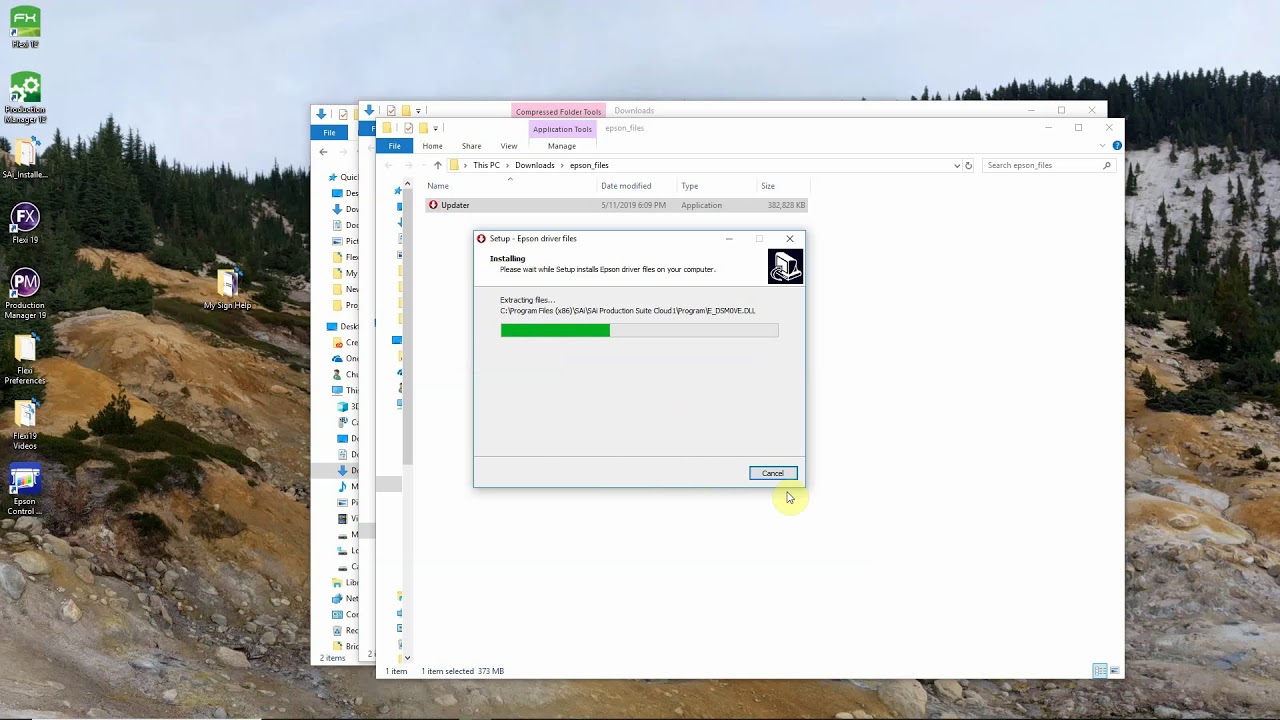1280x720 pixels.
Task: Click the Updater application icon in file list
Action: coord(433,205)
